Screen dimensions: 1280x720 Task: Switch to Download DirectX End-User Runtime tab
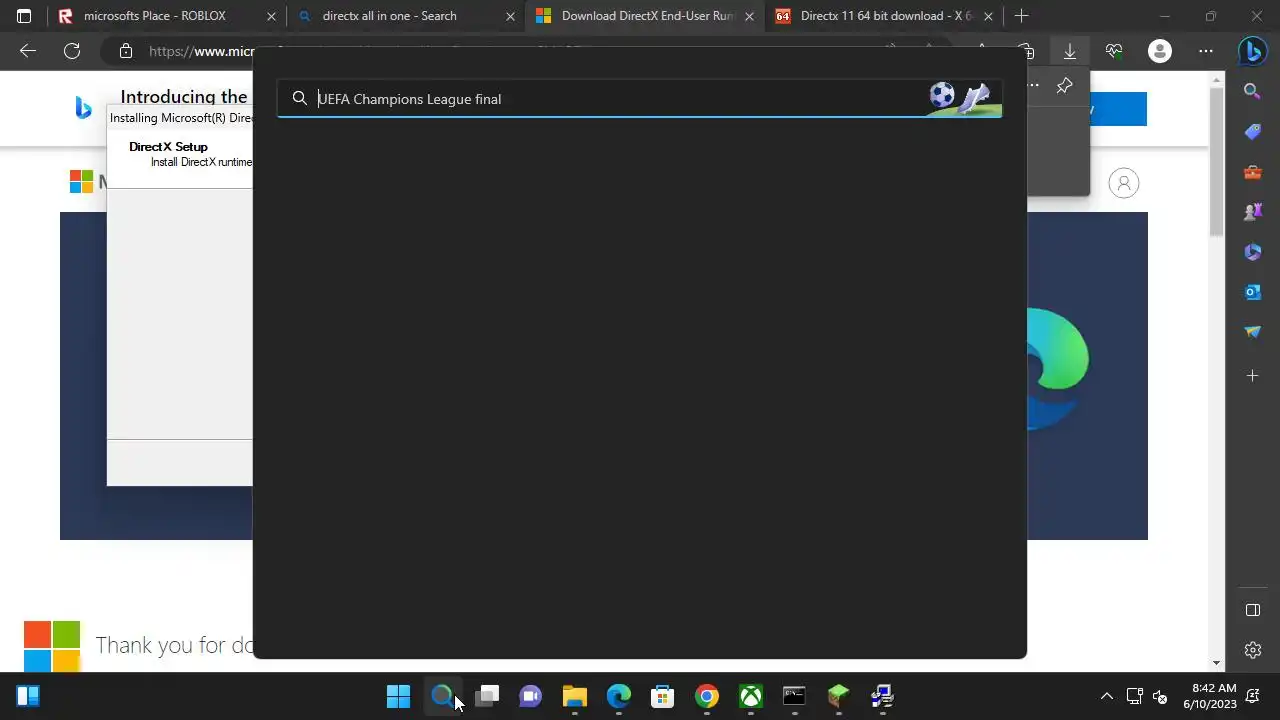click(646, 16)
